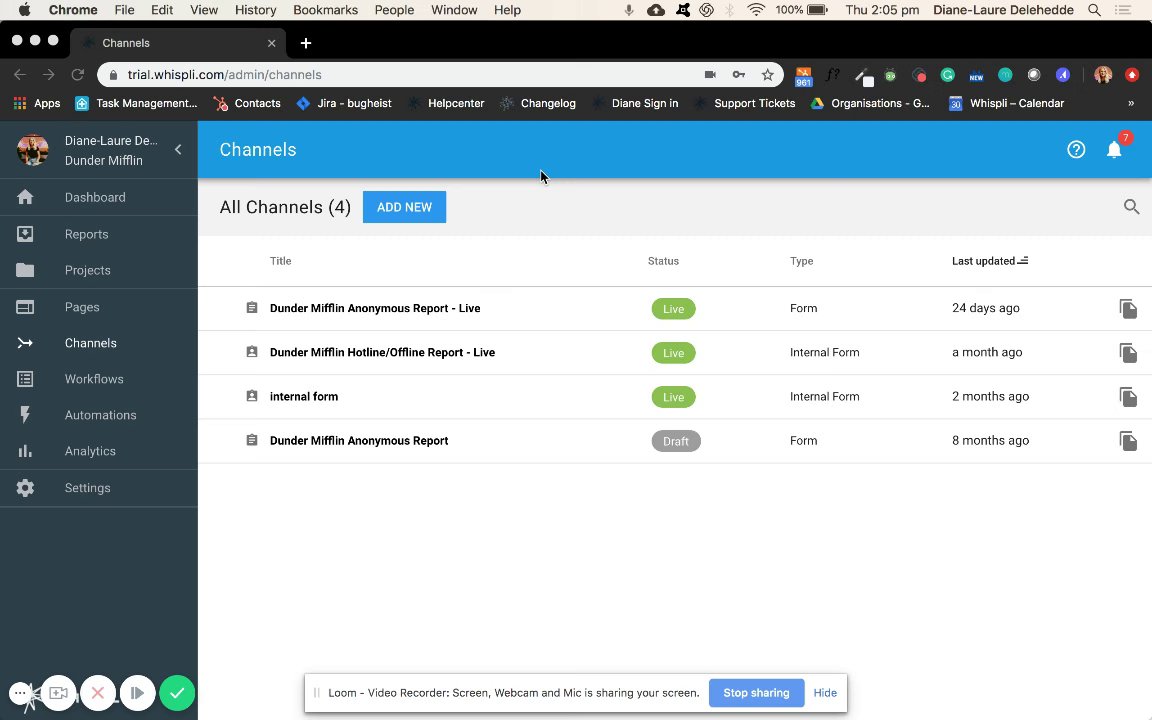Open the Analytics bar chart icon
This screenshot has width=1152, height=720.
pos(25,451)
